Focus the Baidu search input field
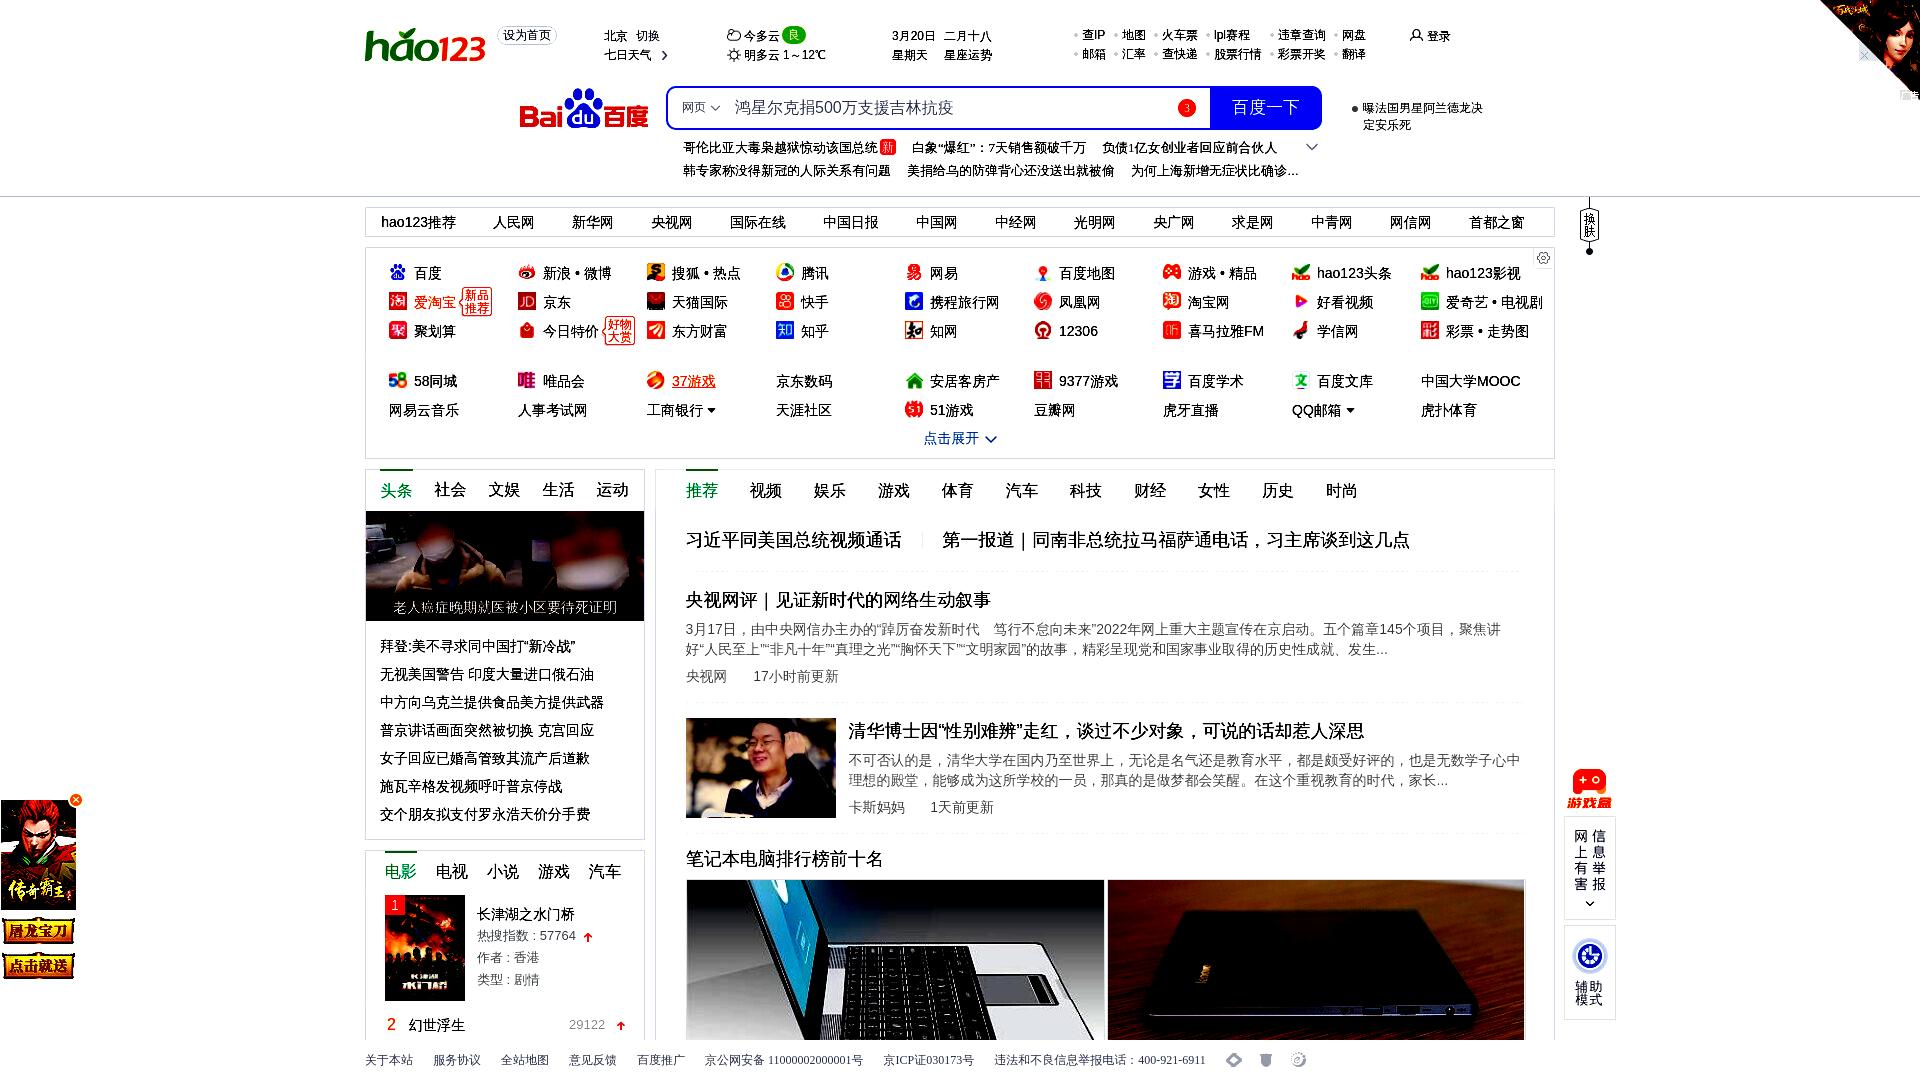1920x1080 pixels. (x=950, y=108)
